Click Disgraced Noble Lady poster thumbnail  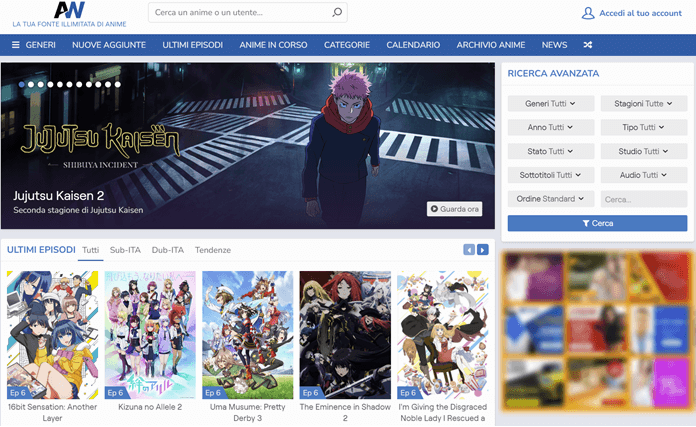(x=443, y=335)
